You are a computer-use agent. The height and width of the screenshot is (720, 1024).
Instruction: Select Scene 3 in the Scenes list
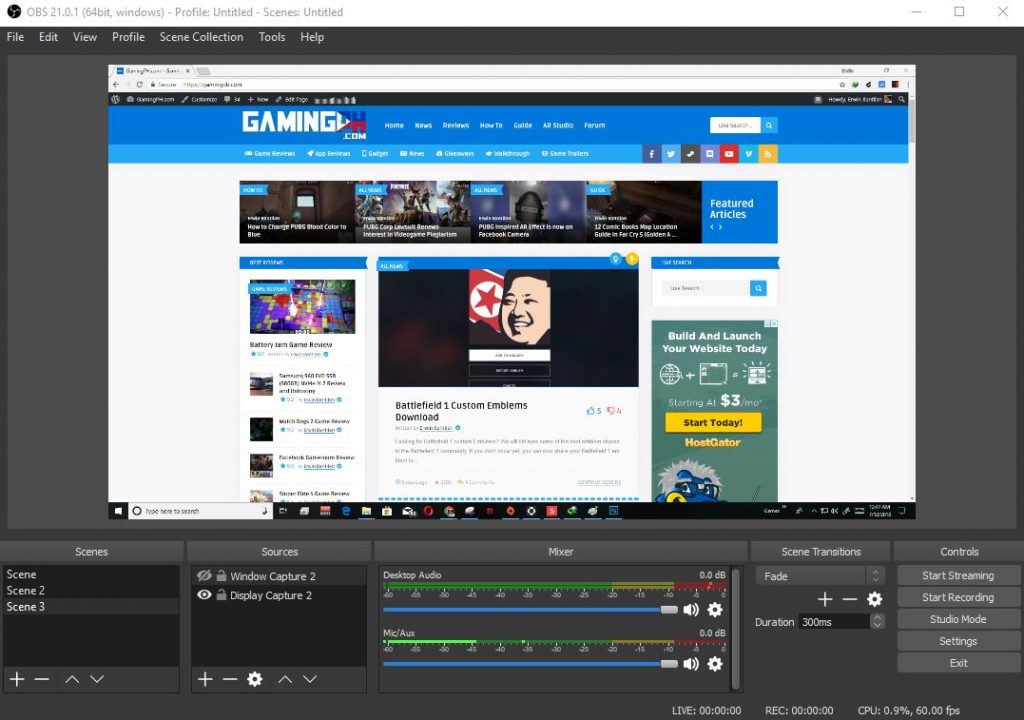[x=91, y=607]
